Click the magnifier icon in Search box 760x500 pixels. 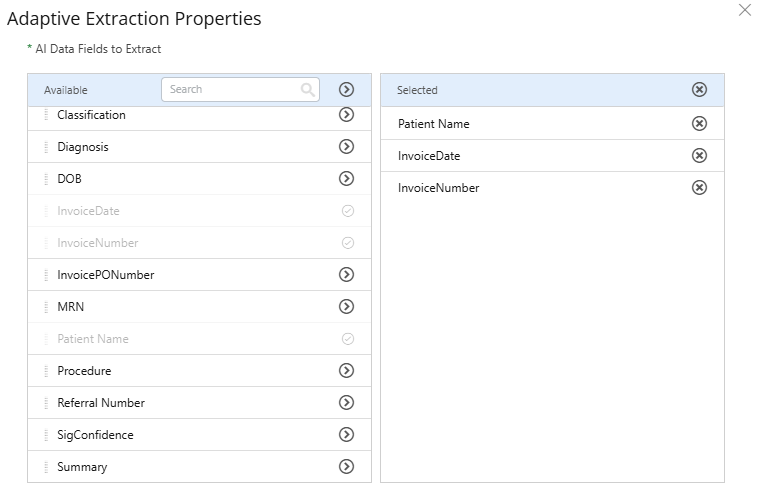click(308, 90)
